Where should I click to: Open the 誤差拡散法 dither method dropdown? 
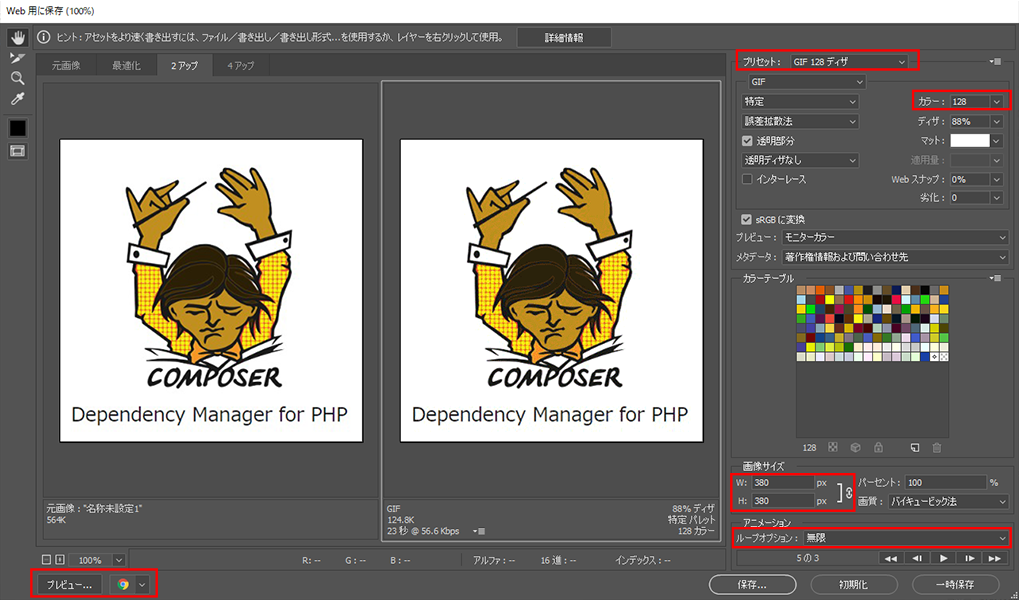tap(800, 121)
